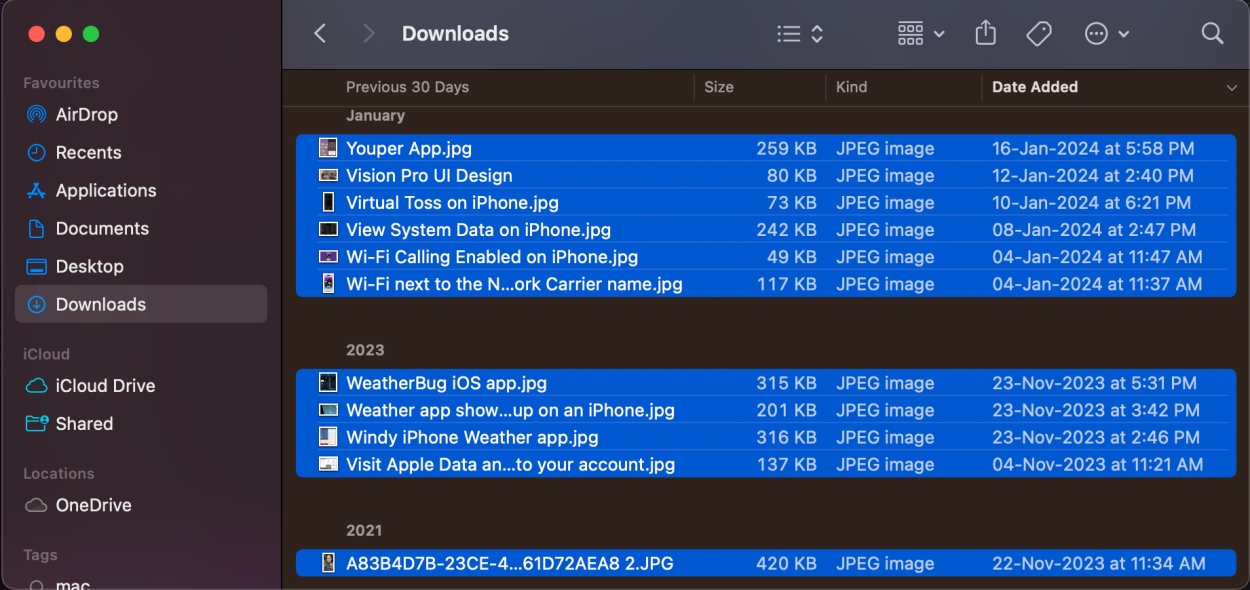Open the Date Added sort chevron
The height and width of the screenshot is (590, 1250).
tap(1232, 87)
